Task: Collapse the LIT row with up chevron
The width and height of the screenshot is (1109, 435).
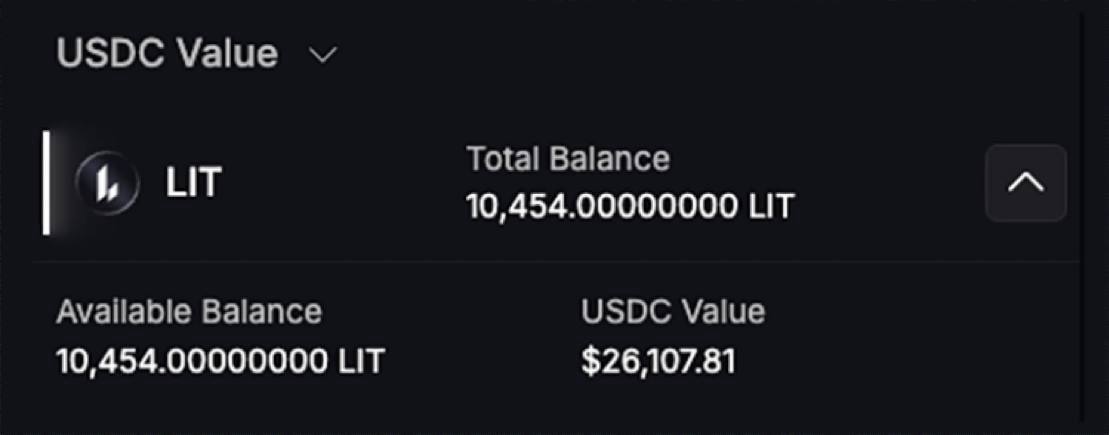Action: coord(1026,183)
